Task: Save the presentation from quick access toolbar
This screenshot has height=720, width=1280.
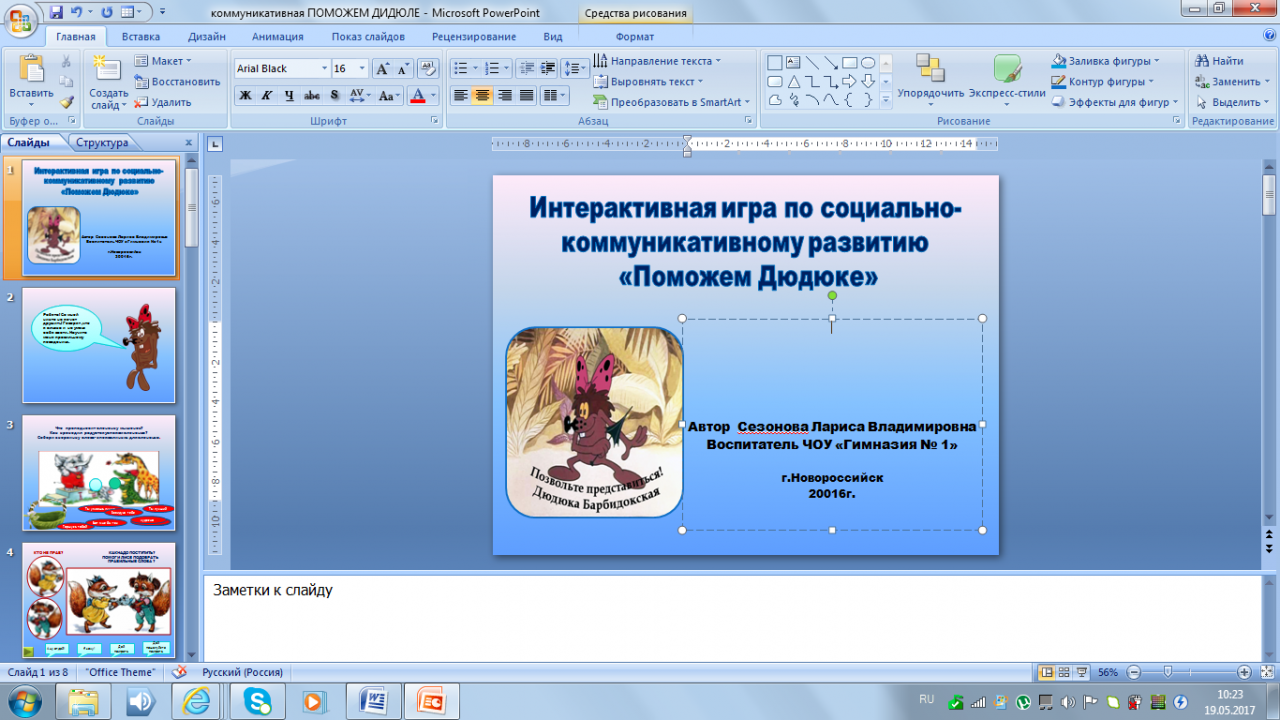Action: 56,12
